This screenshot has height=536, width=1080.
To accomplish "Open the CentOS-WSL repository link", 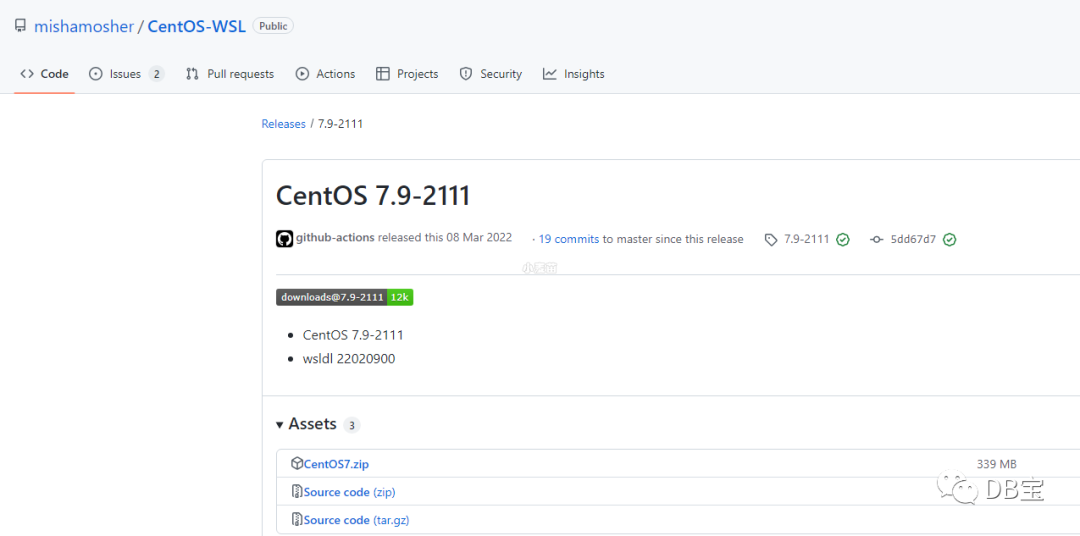I will click(196, 27).
